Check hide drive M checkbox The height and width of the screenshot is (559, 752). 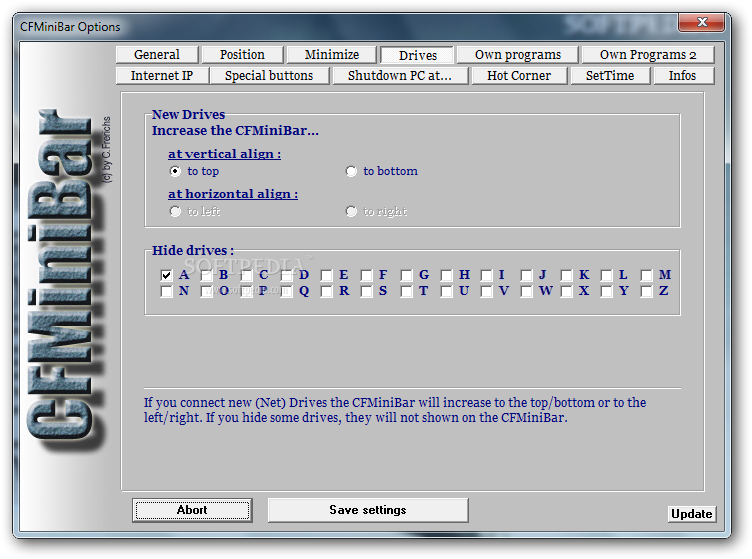tap(646, 275)
